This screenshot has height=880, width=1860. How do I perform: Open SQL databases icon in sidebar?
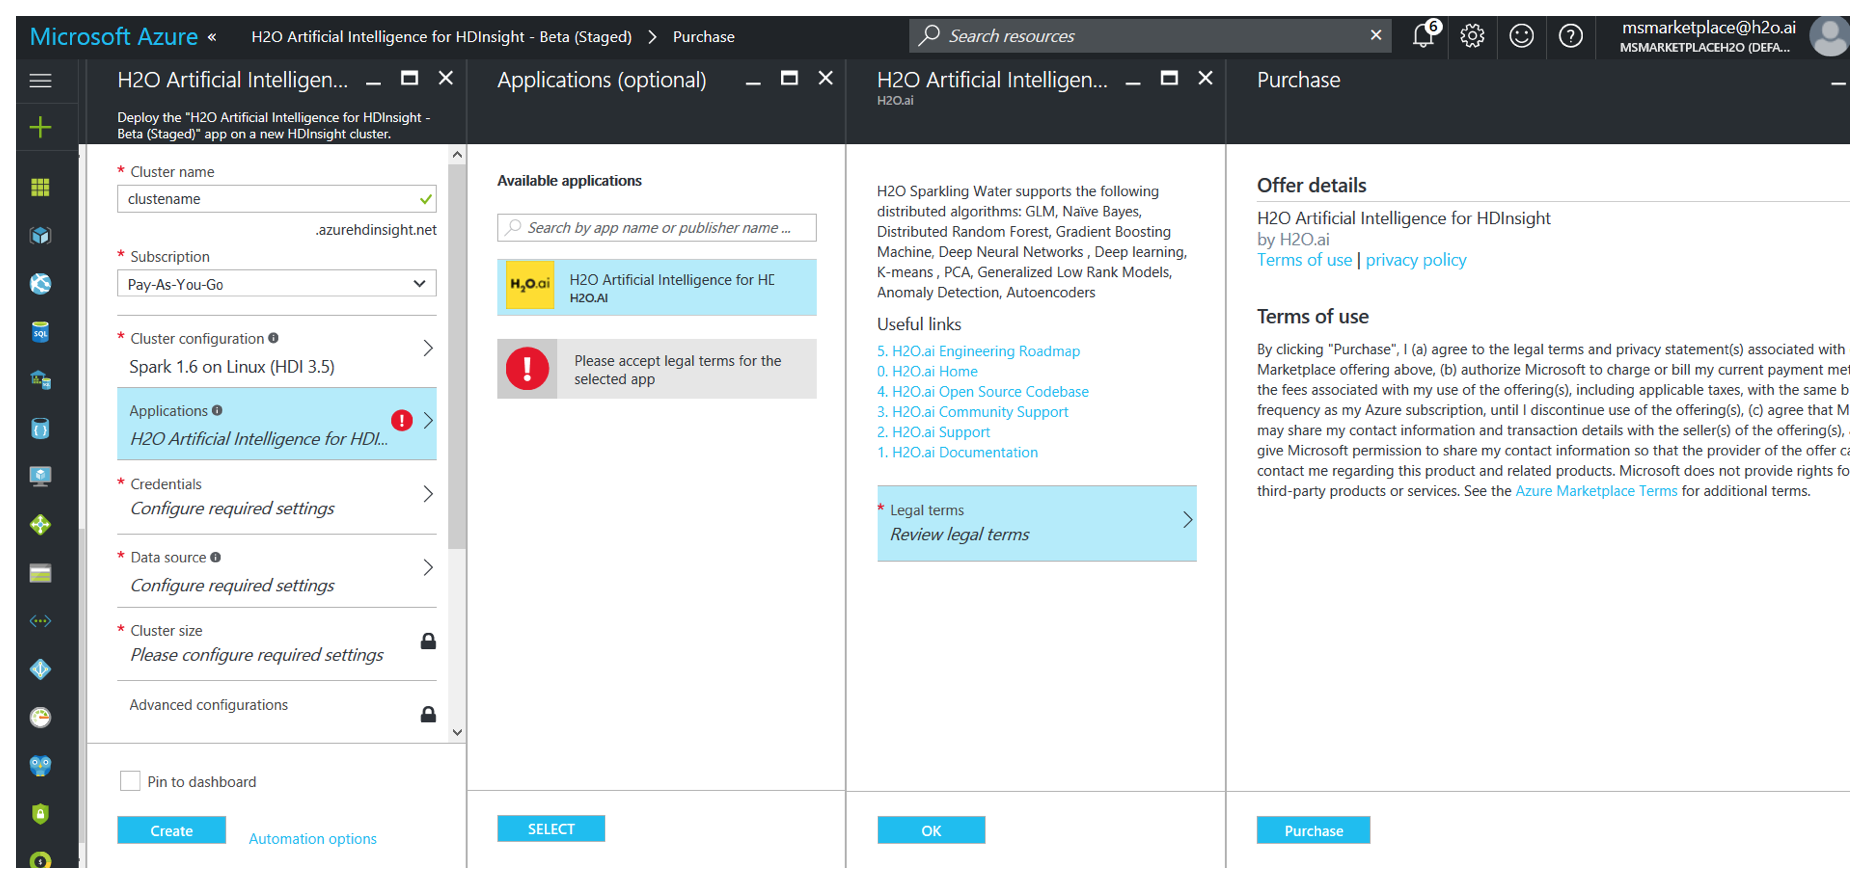click(x=40, y=332)
